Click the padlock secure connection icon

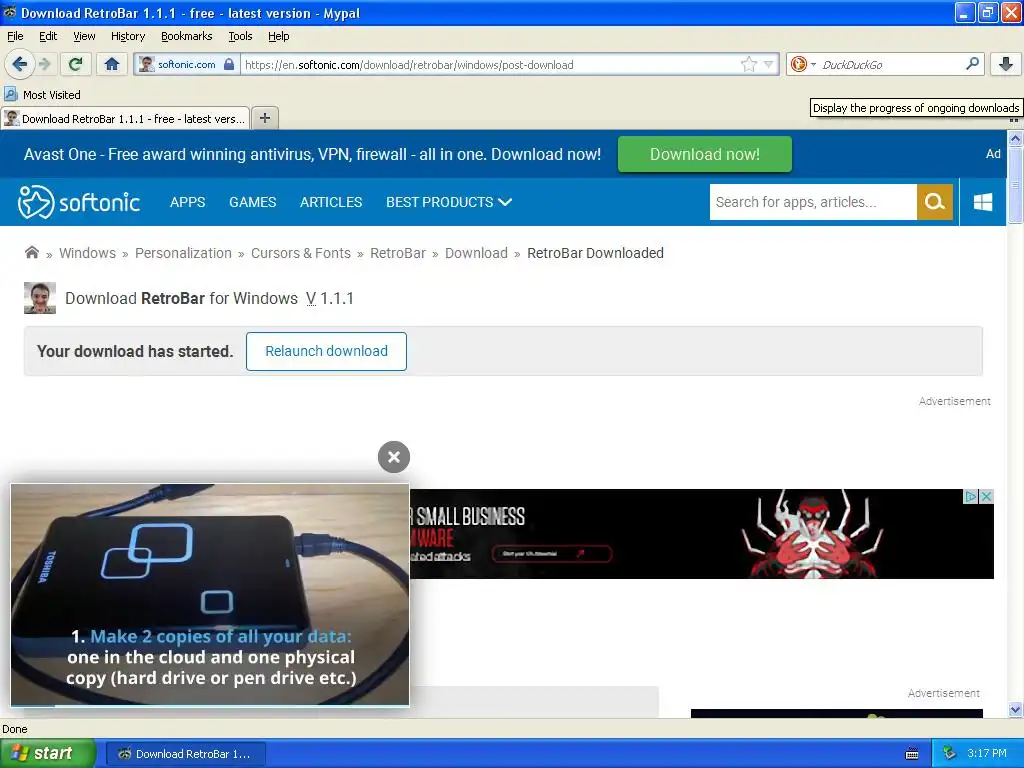click(229, 64)
